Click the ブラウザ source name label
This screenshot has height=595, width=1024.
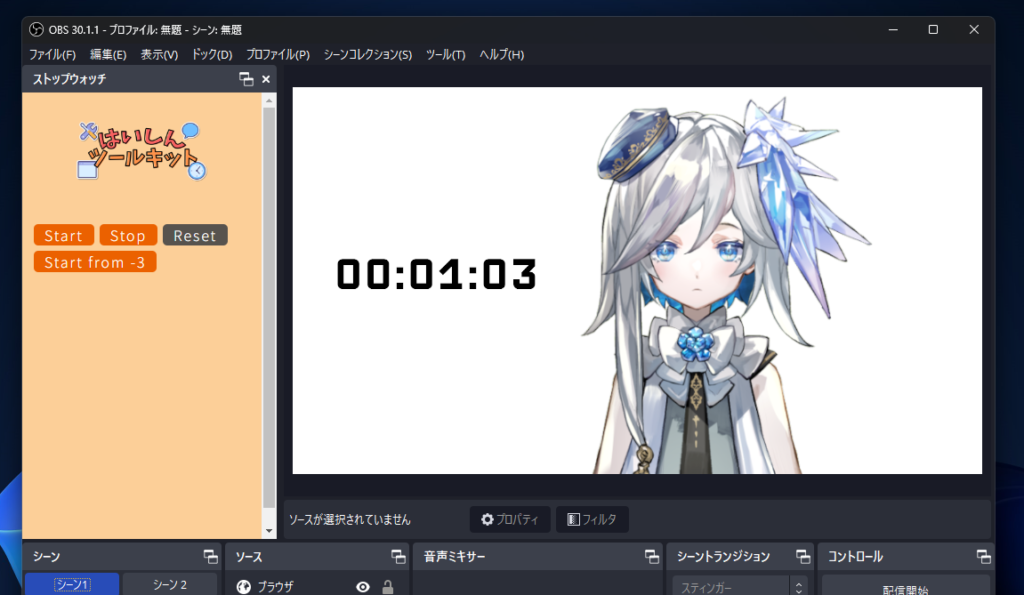pos(275,587)
